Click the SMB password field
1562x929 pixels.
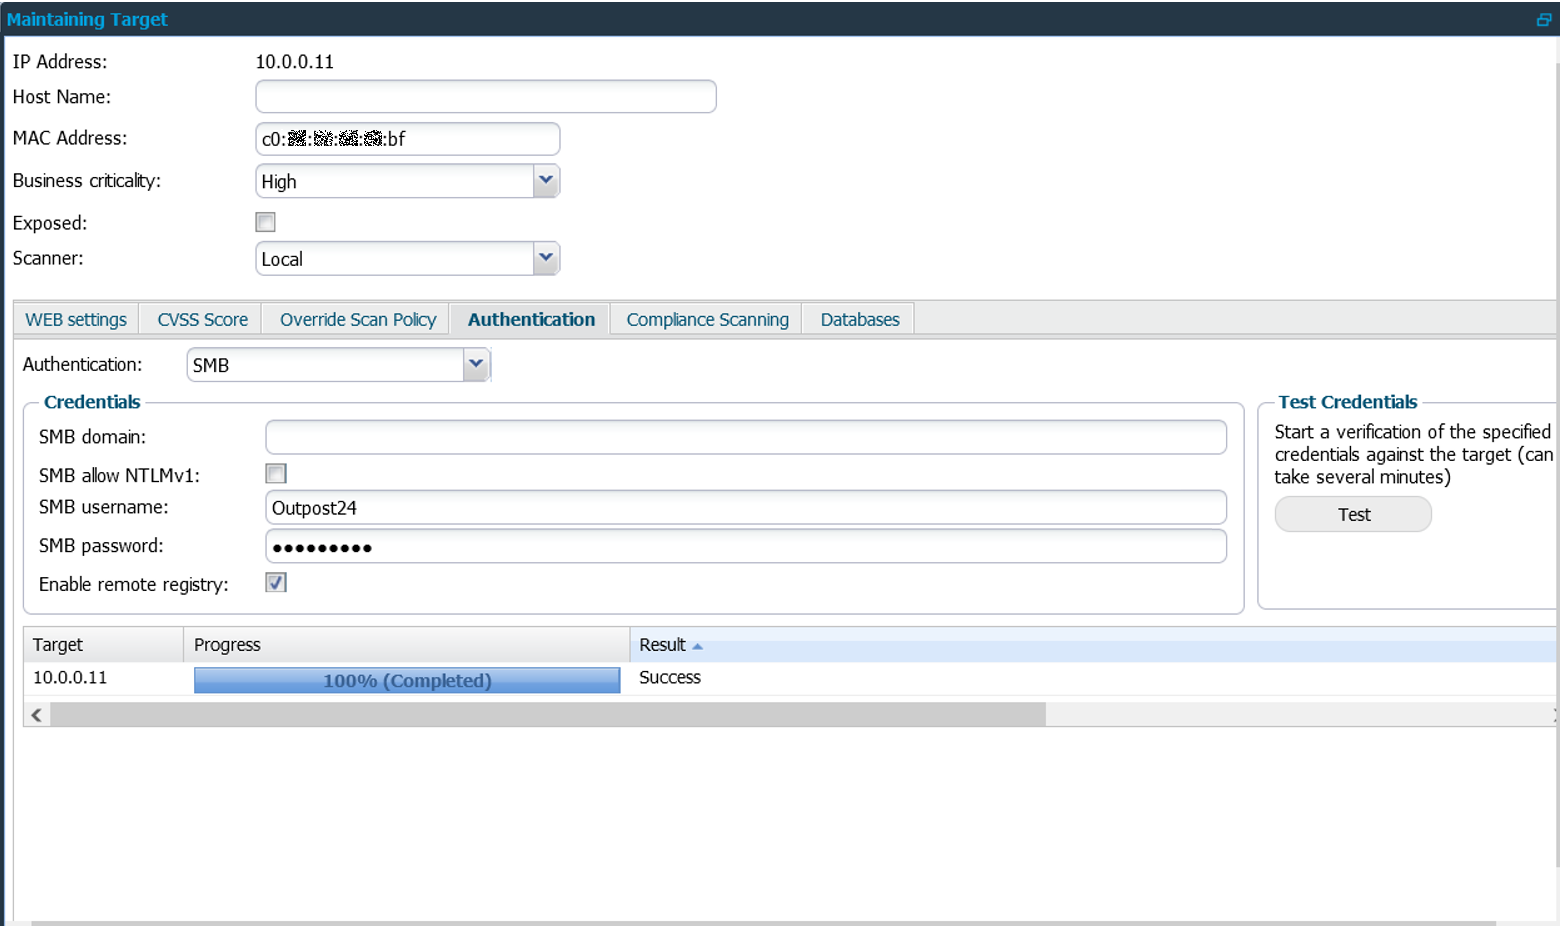click(x=745, y=546)
